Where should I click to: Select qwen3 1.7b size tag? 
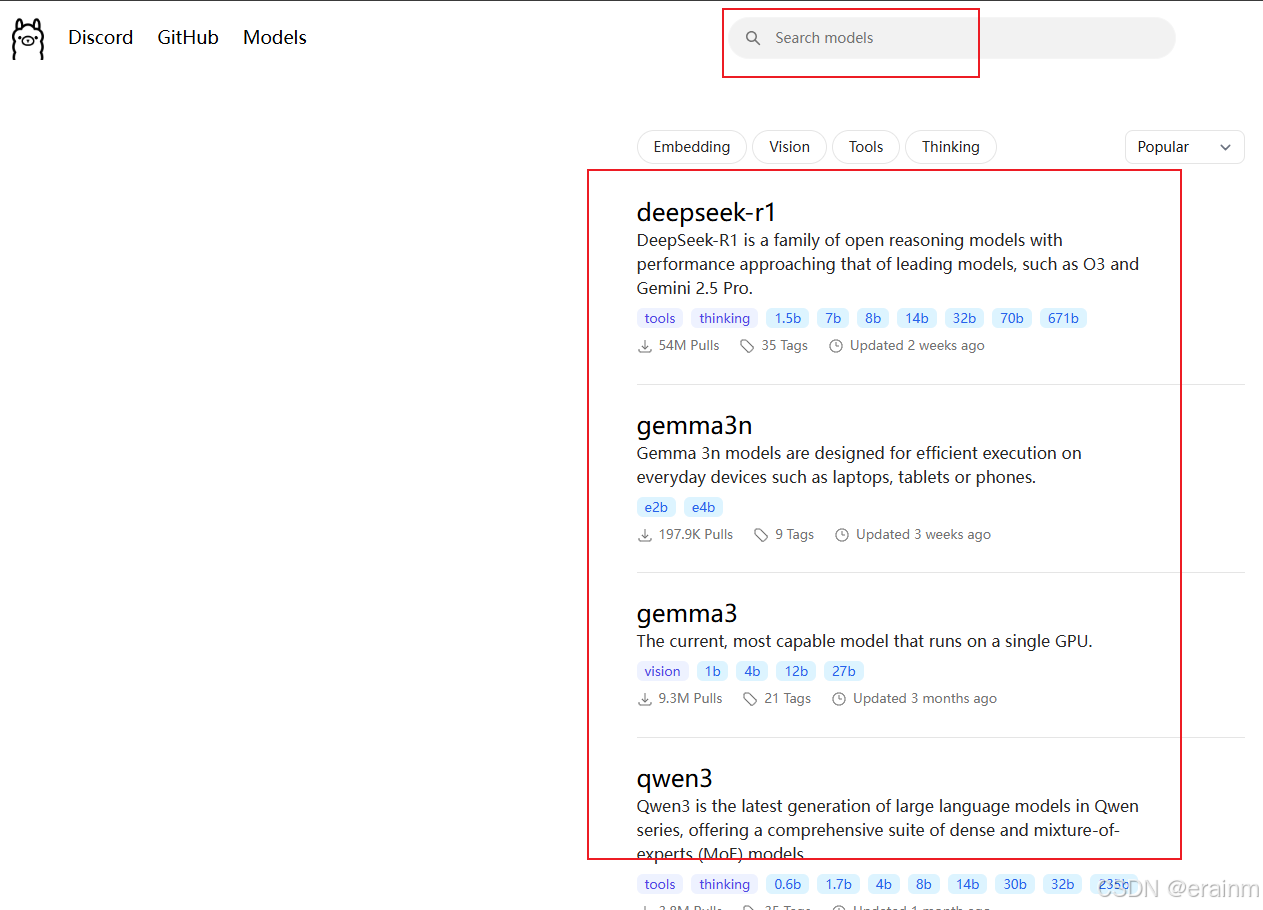click(838, 884)
